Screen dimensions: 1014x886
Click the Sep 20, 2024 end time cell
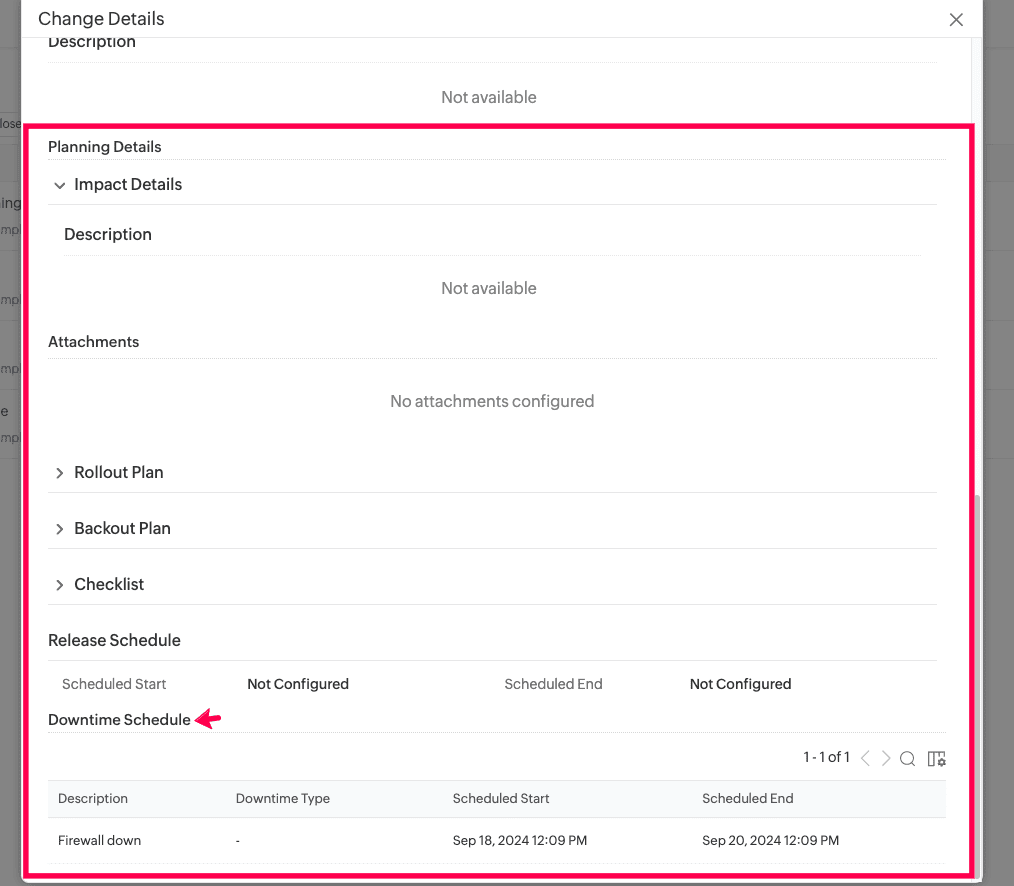[770, 841]
